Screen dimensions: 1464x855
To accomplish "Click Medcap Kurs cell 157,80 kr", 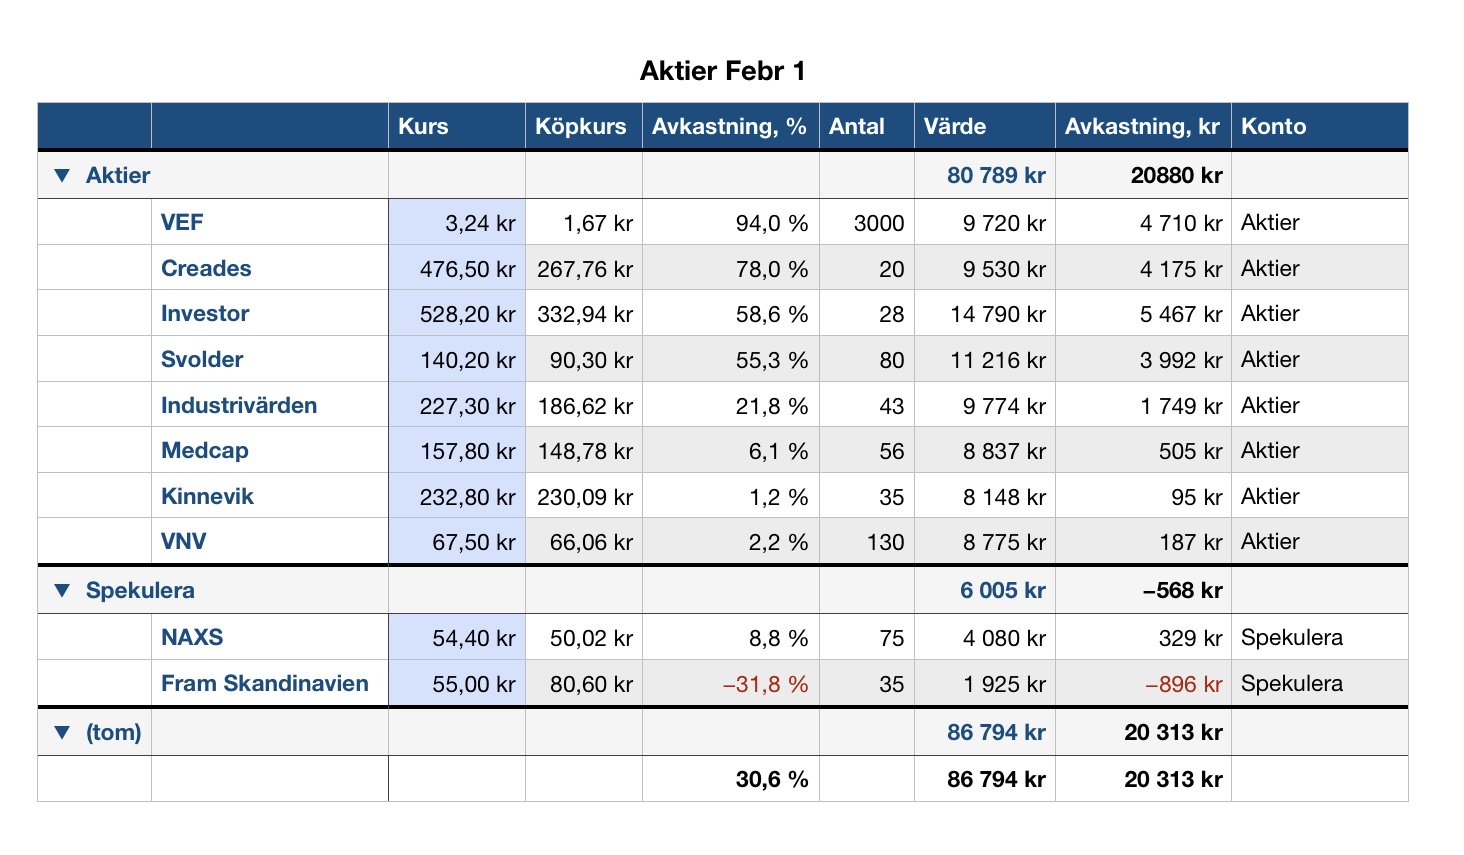I will 457,450.
